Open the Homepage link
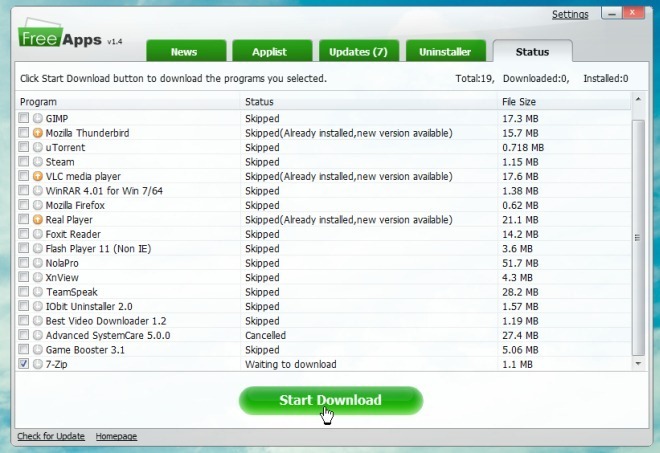This screenshot has width=660, height=453. tap(116, 436)
